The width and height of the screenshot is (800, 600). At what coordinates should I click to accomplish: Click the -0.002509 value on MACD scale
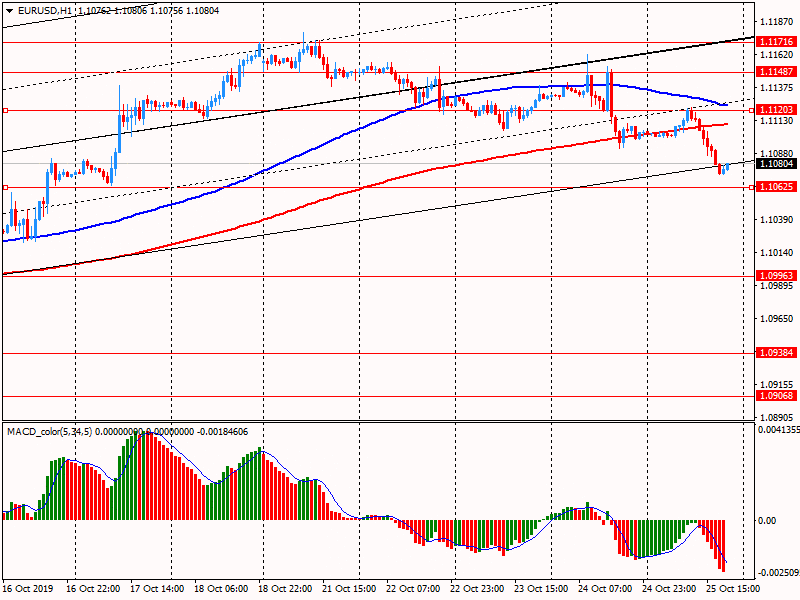[777, 573]
